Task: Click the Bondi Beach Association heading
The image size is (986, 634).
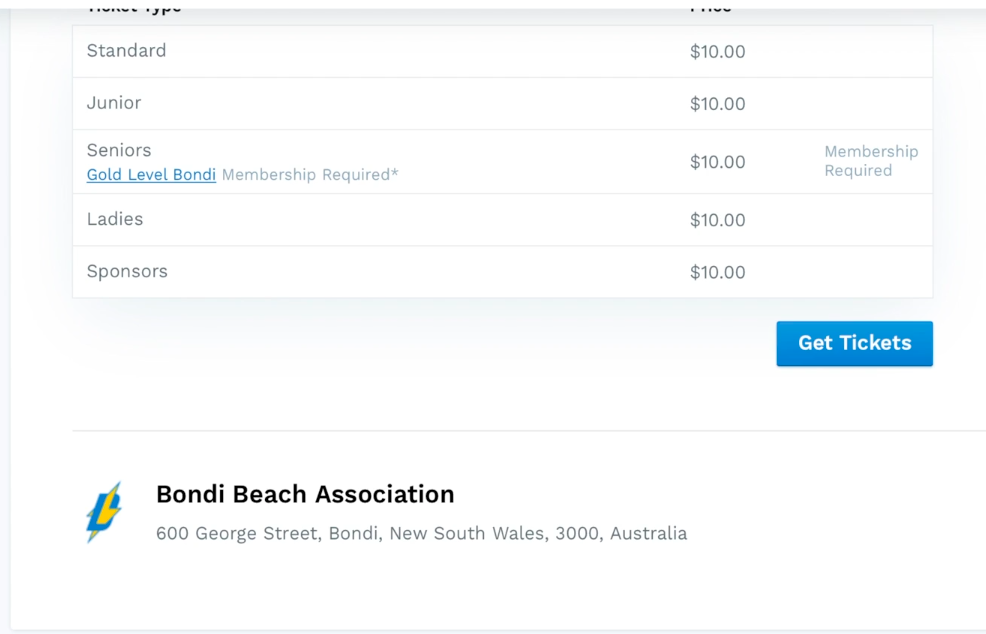Action: (305, 494)
